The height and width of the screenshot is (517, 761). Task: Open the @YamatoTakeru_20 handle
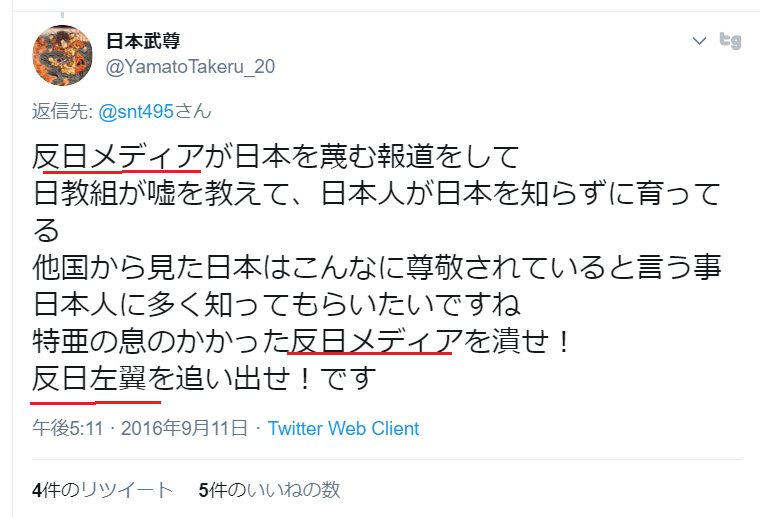pyautogui.click(x=190, y=67)
